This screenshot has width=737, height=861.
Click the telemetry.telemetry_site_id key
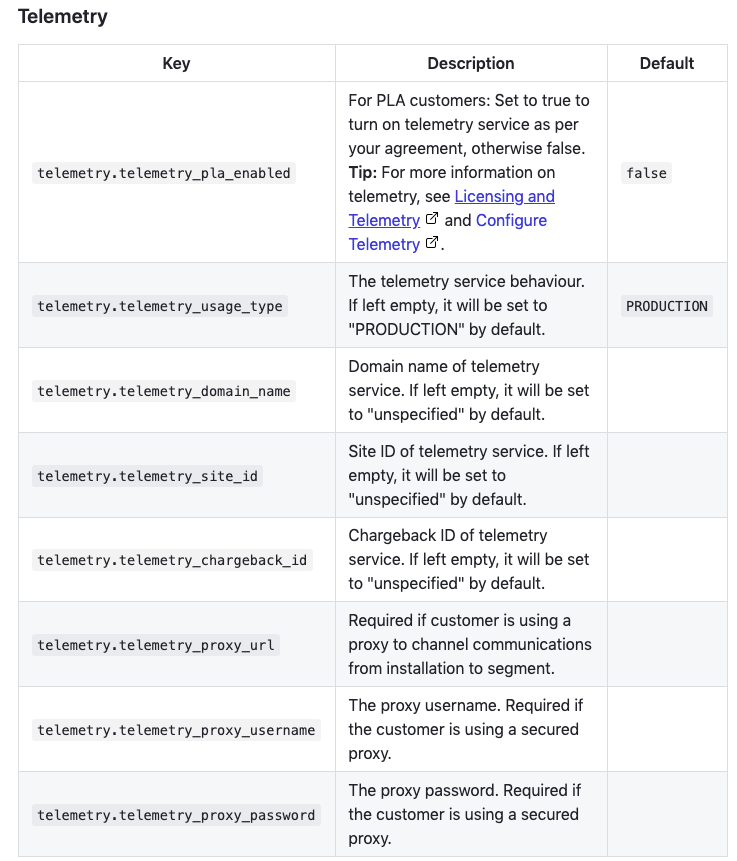point(148,476)
